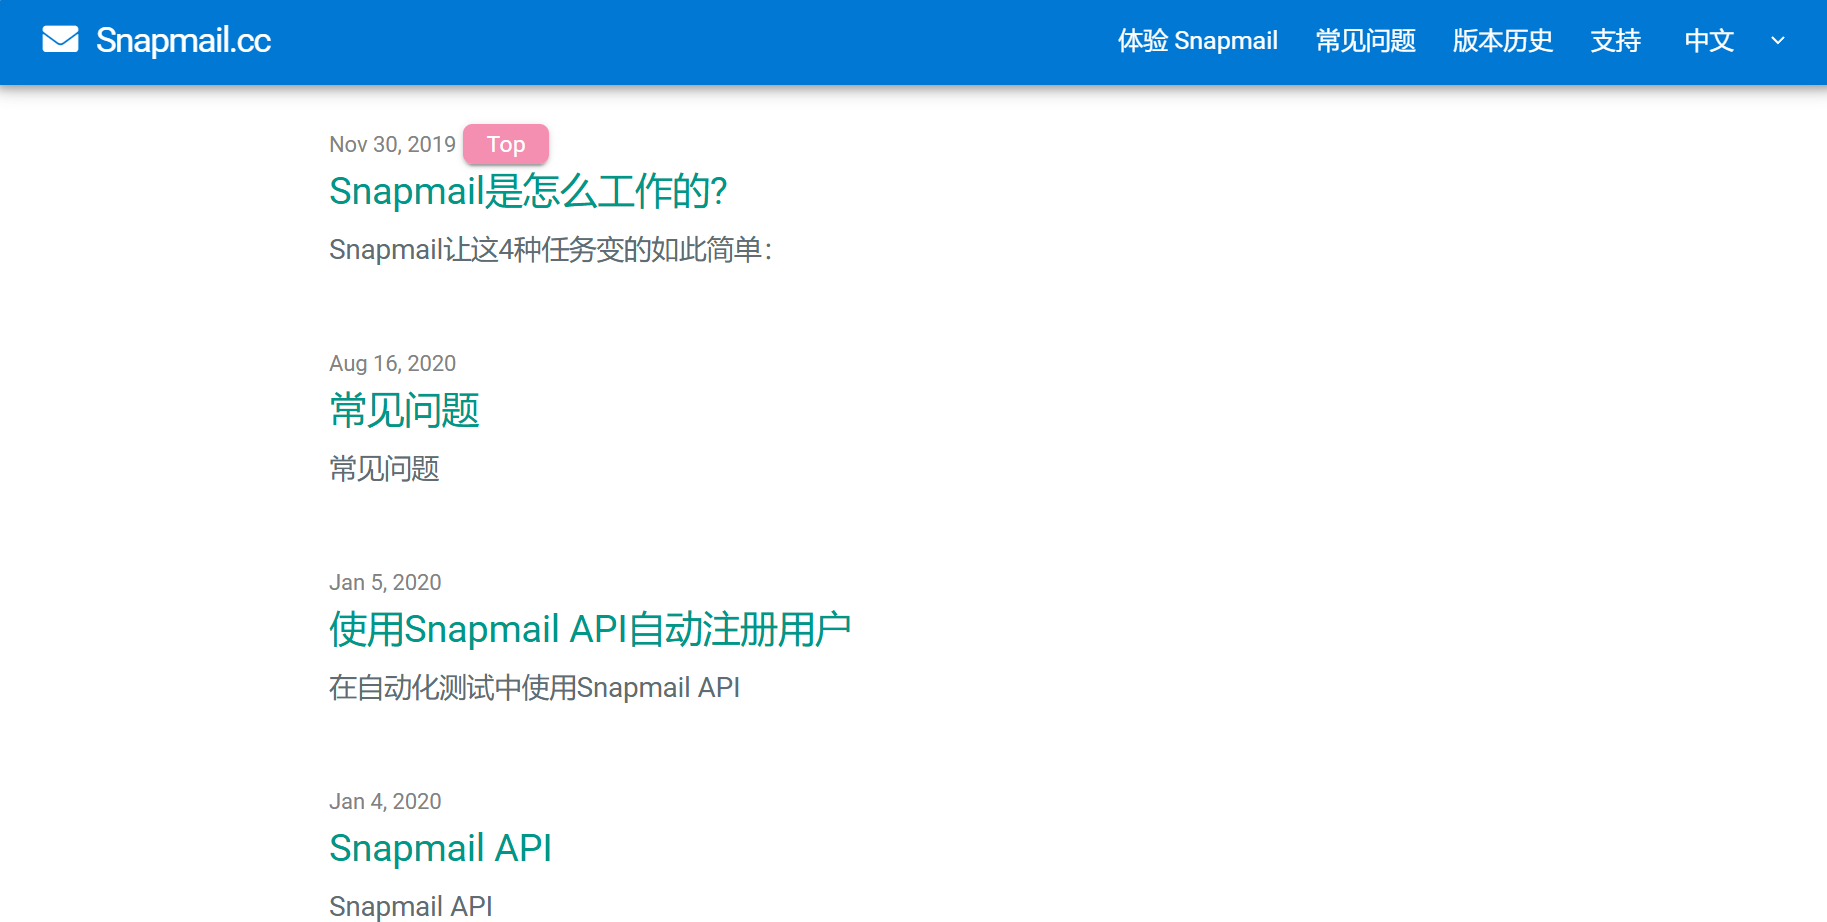
Task: Click the envelope logo icon
Action: (60, 39)
